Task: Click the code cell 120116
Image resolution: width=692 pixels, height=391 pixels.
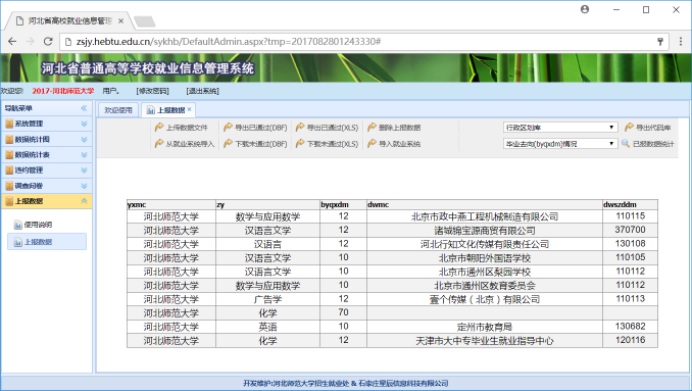Action: pos(630,340)
